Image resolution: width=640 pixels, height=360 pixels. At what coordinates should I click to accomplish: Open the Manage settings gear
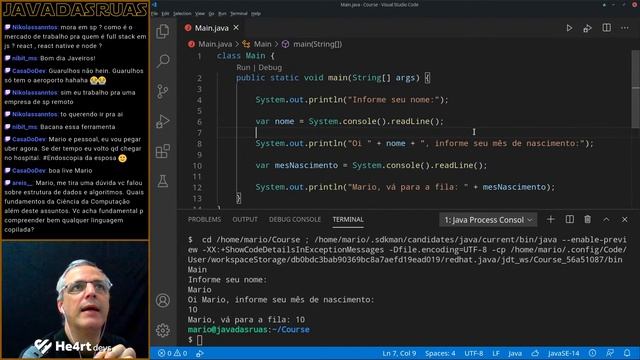(163, 330)
